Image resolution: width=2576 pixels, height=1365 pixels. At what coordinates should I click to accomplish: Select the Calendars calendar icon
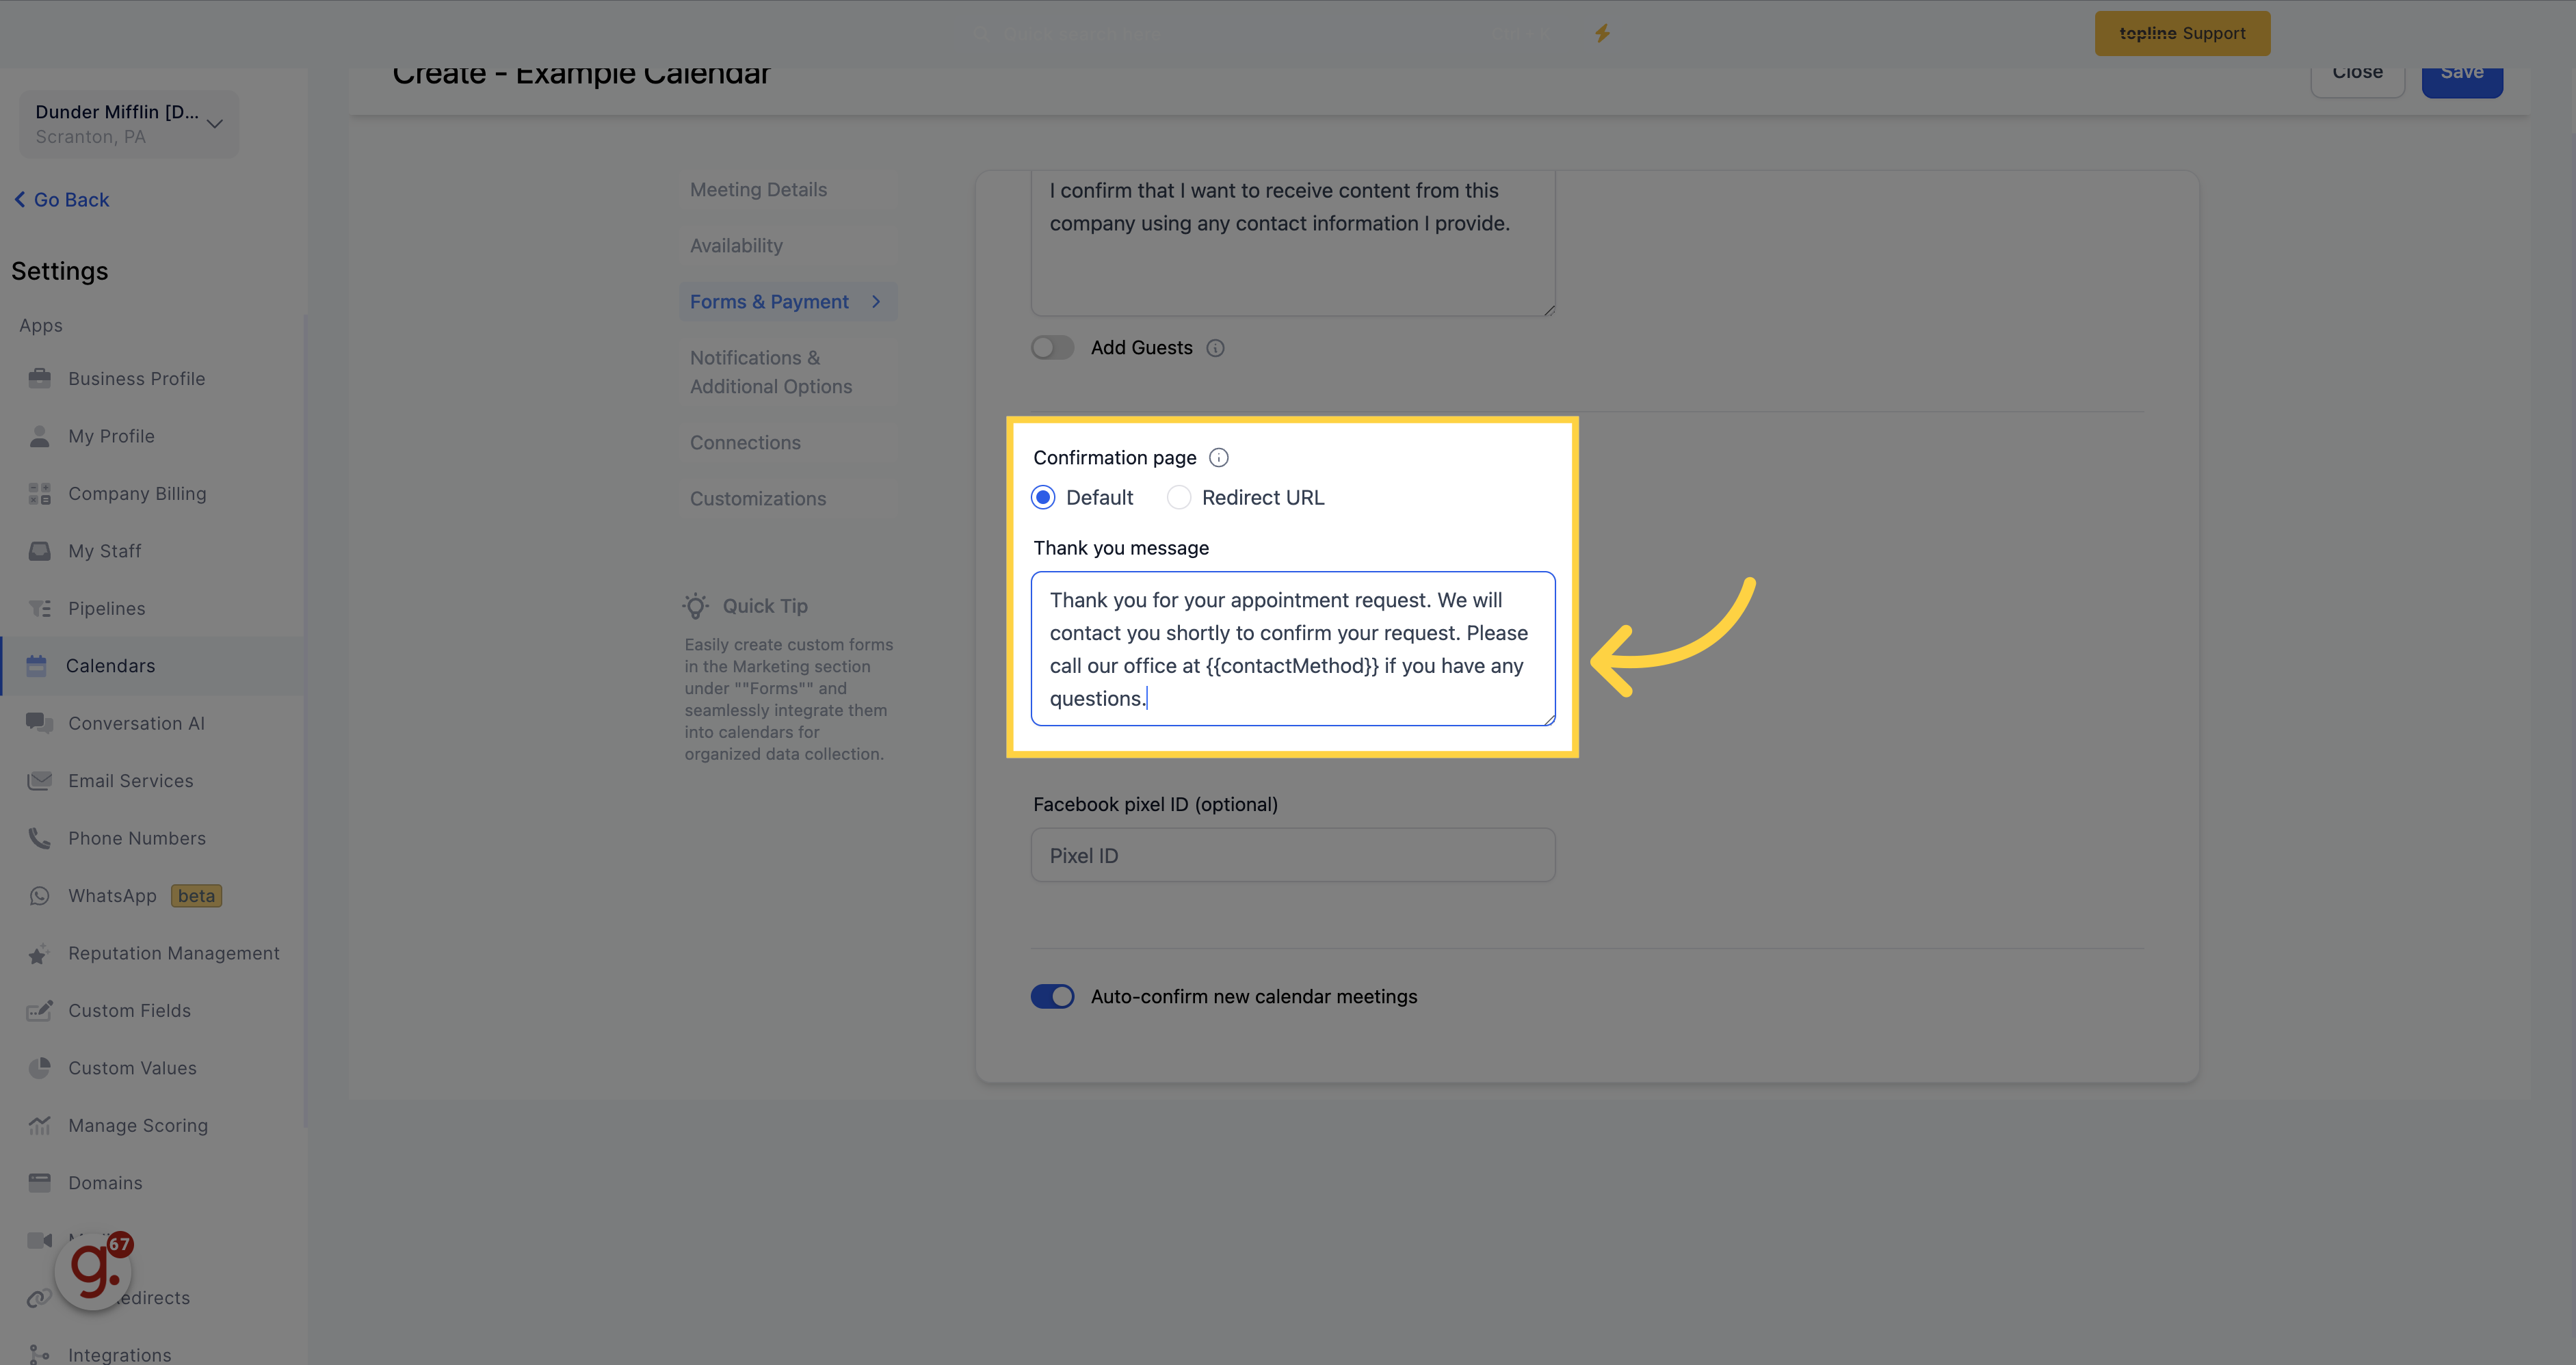37,666
